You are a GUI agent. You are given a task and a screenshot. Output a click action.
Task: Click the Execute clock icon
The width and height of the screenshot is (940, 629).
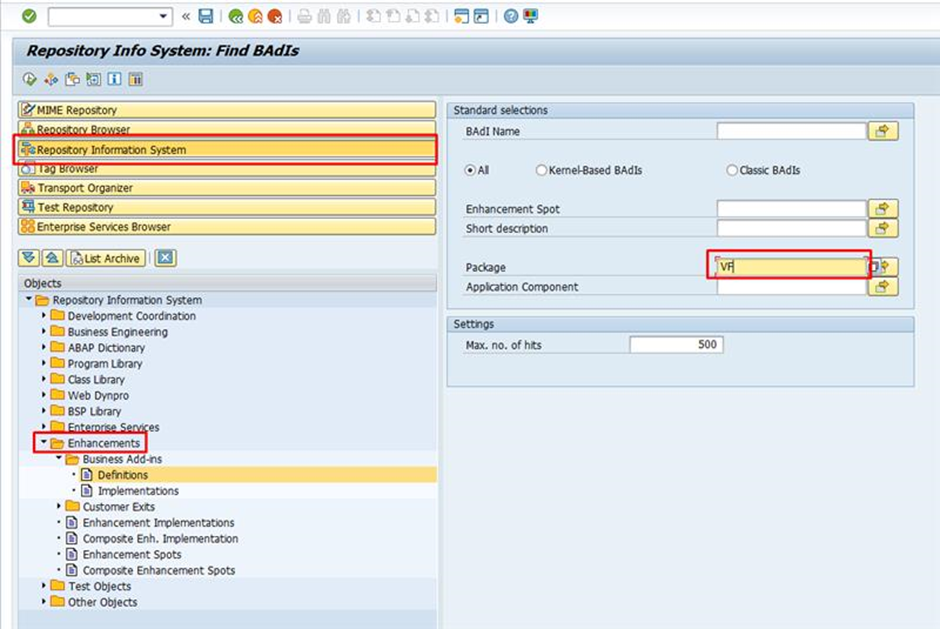tap(29, 79)
